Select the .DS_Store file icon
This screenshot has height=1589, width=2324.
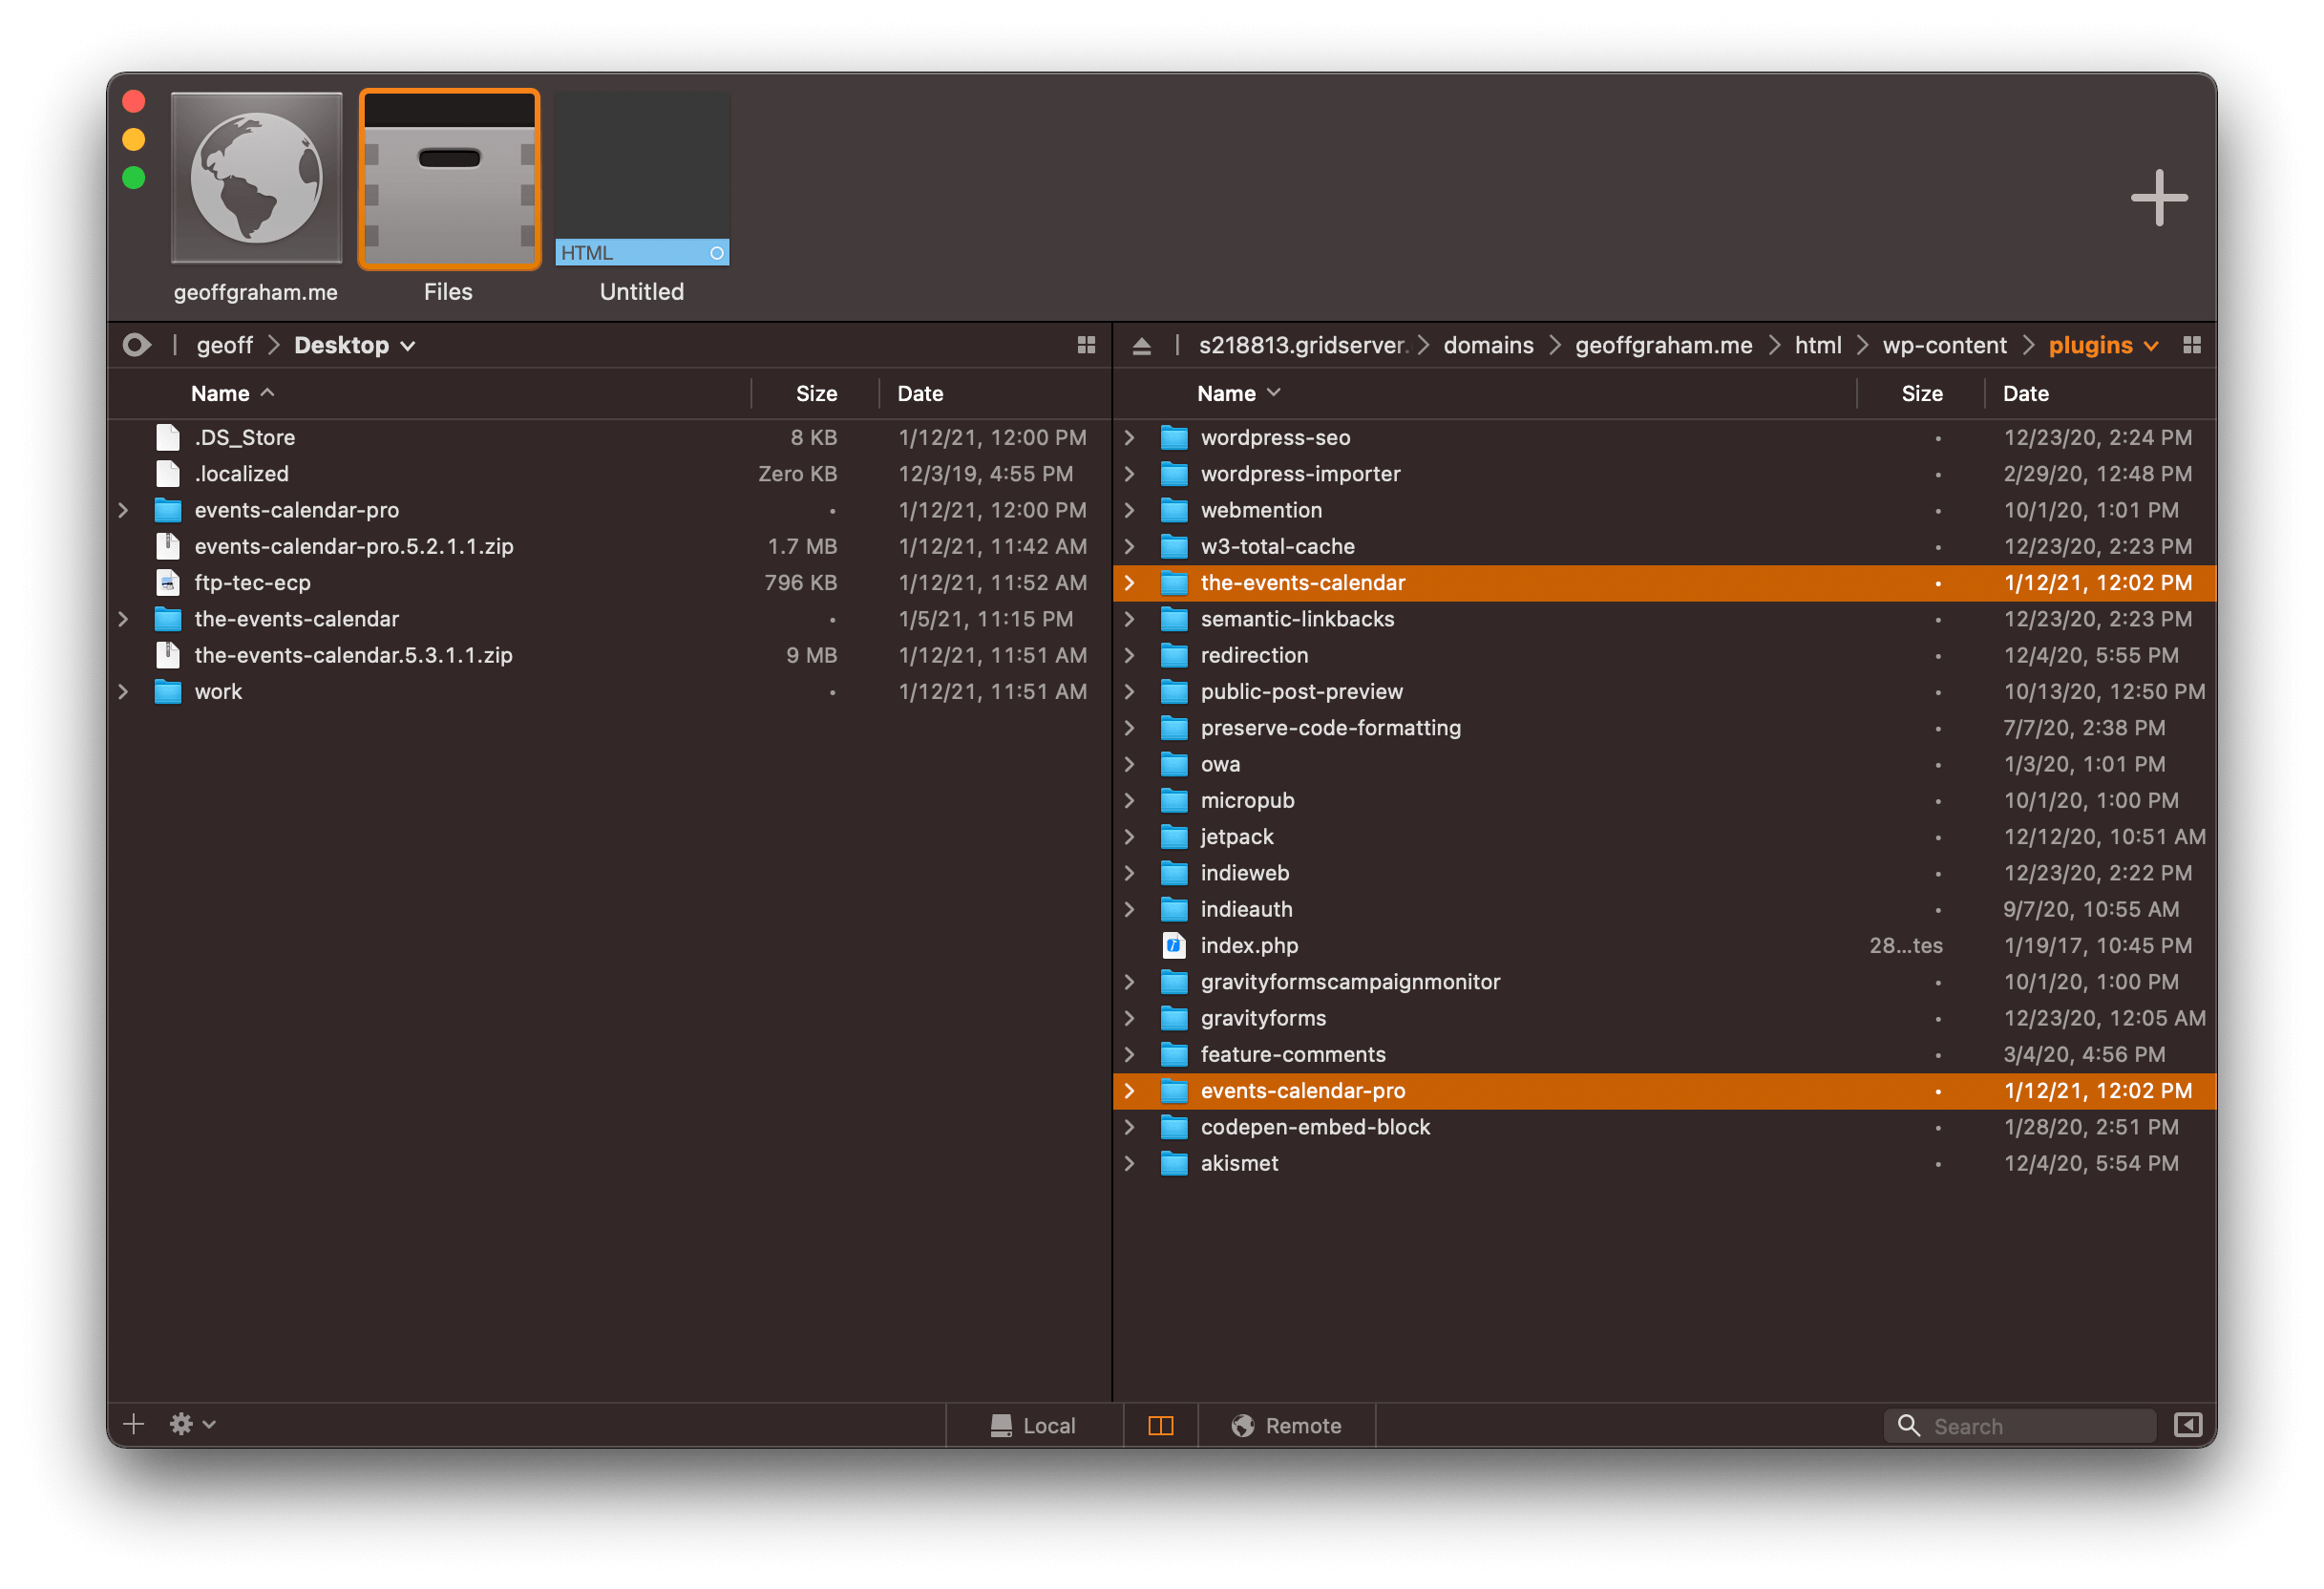coord(168,437)
